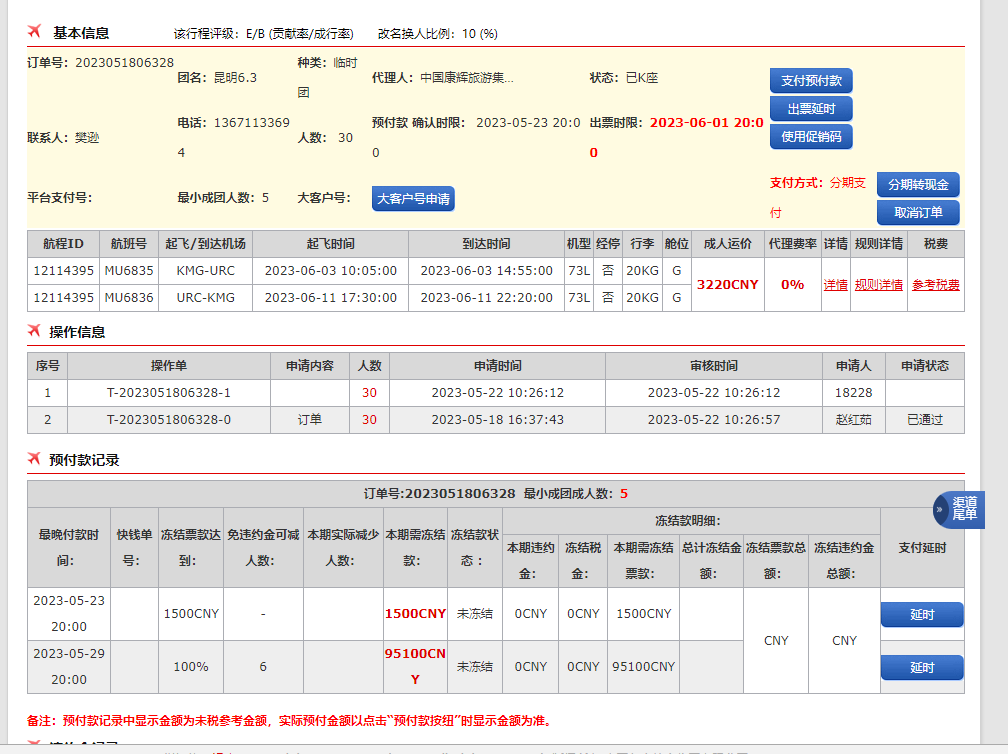Click operation record T-2023051806328-0
The height and width of the screenshot is (754, 1008).
click(x=168, y=420)
